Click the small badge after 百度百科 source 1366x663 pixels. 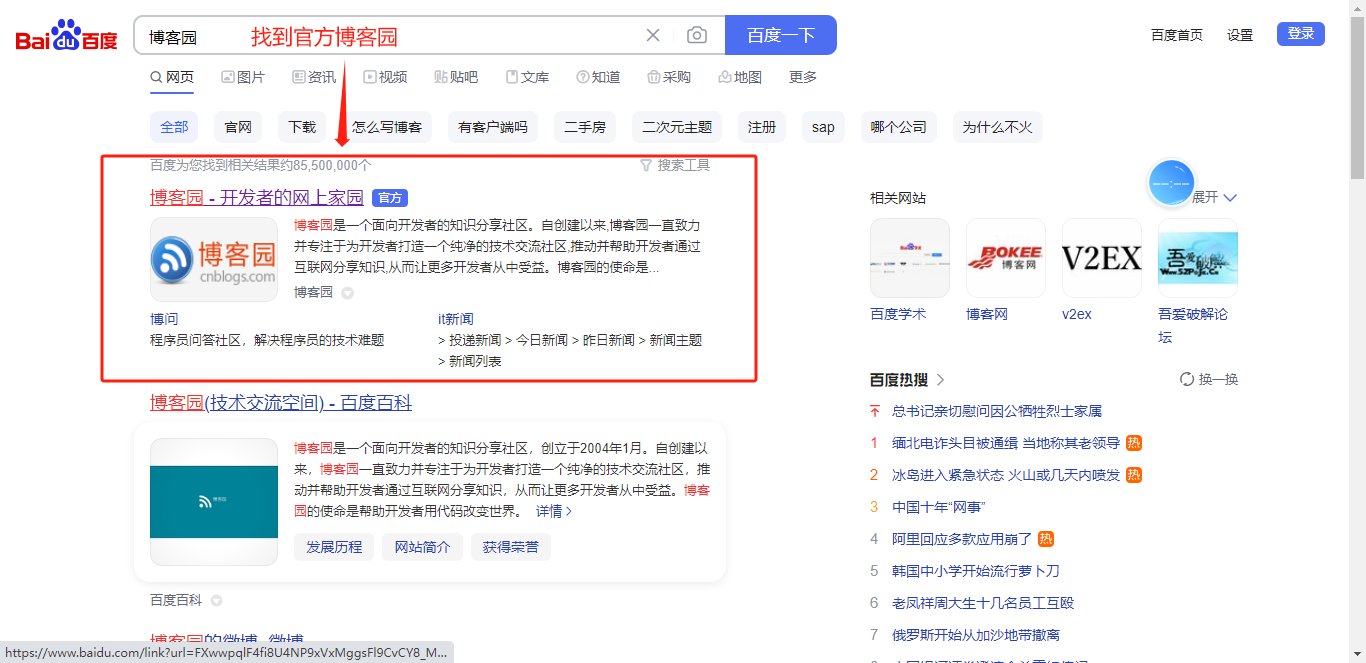[x=216, y=601]
